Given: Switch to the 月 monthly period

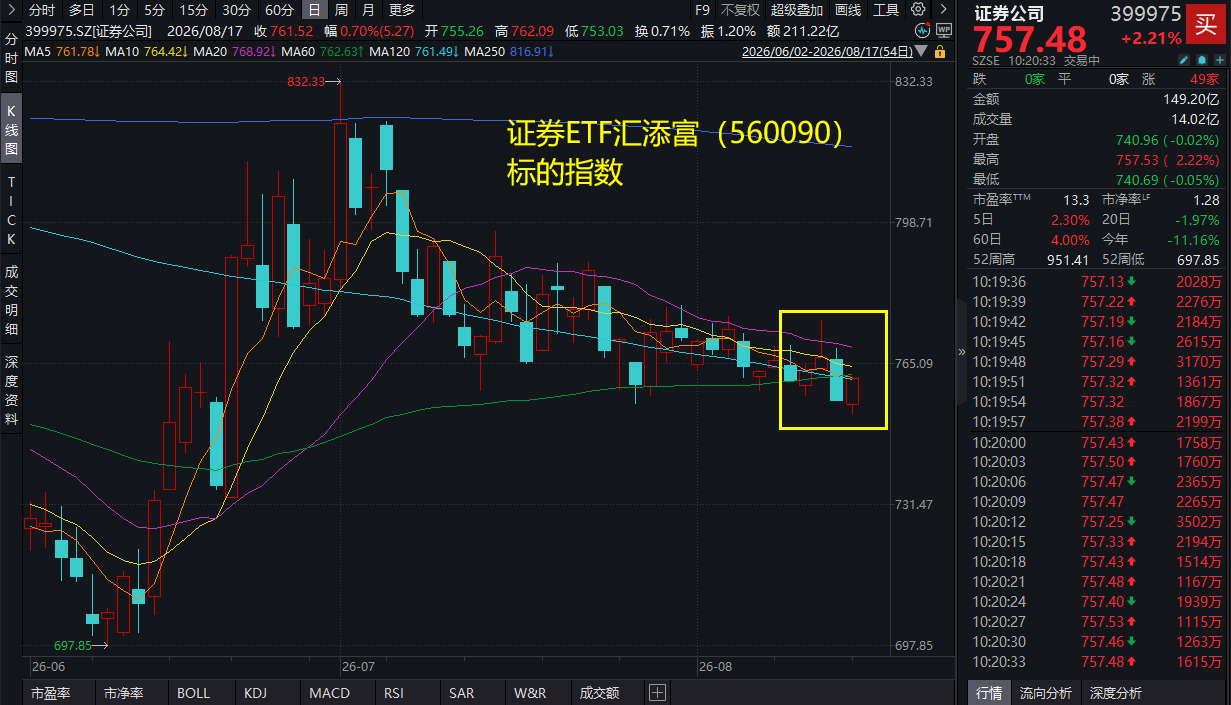Looking at the screenshot, I should (368, 10).
